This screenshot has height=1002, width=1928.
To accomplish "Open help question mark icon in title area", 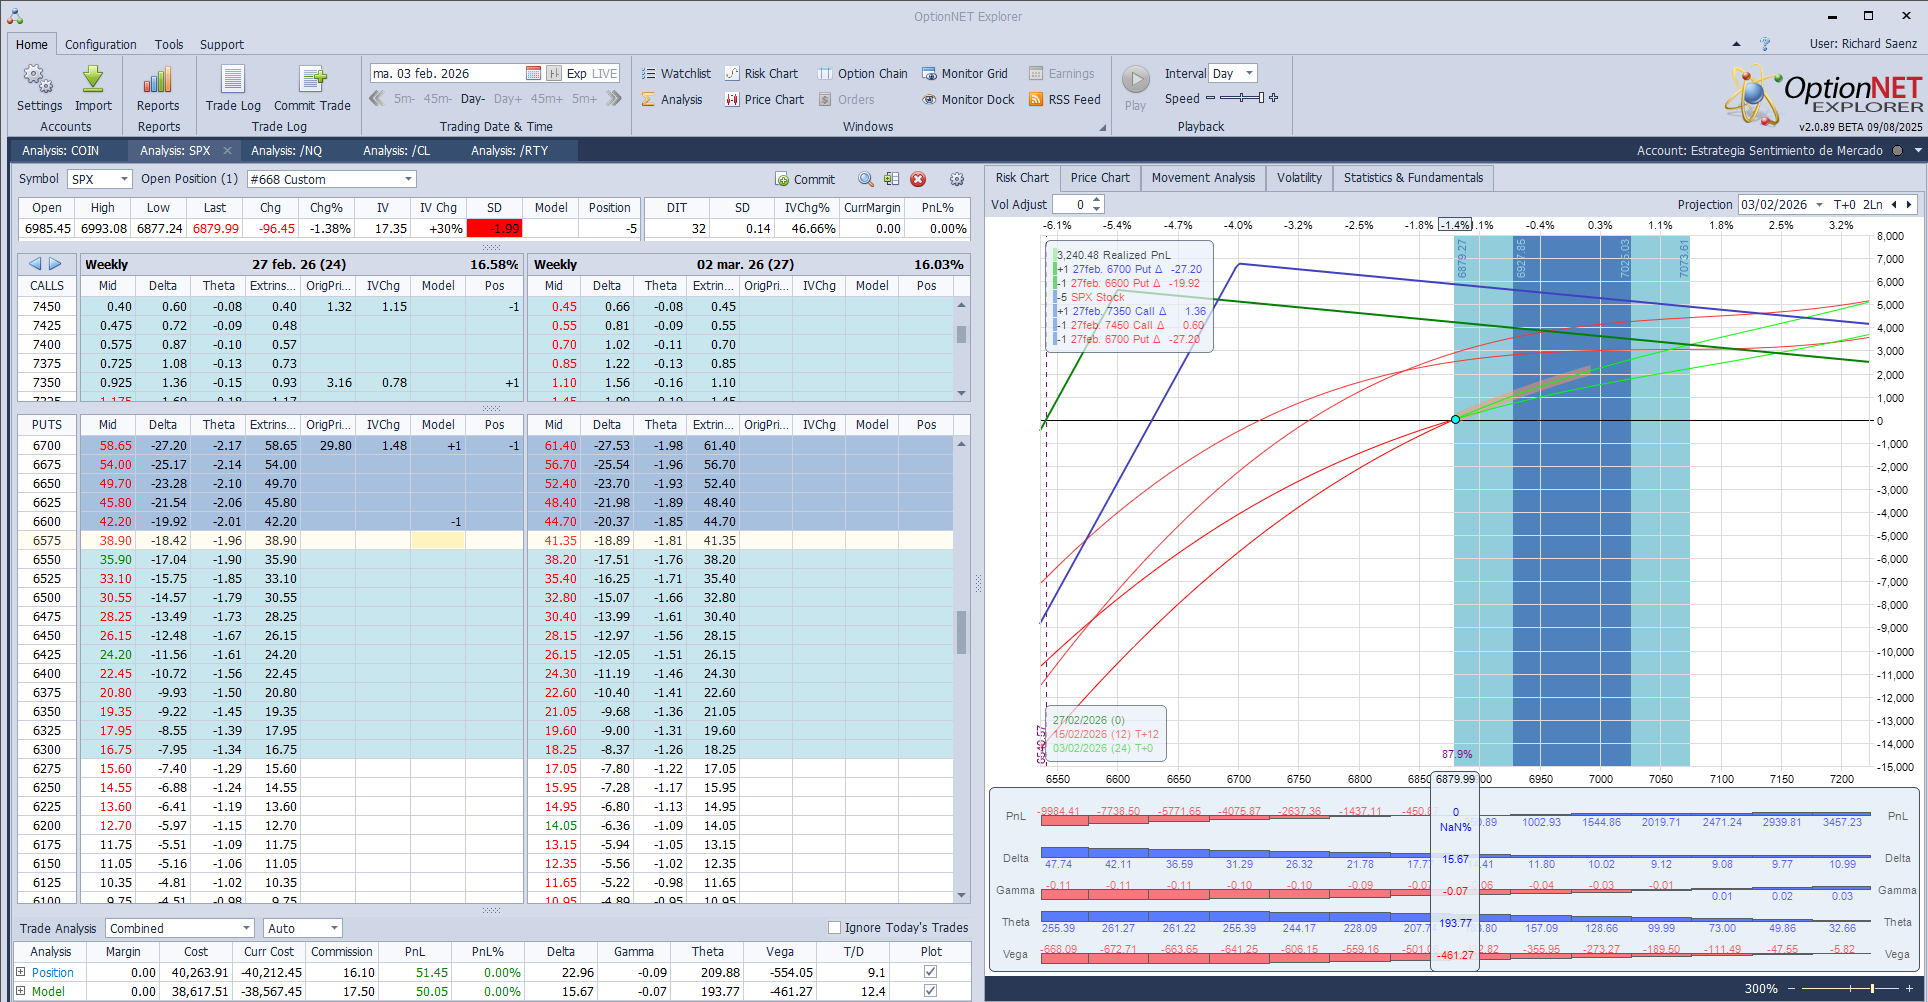I will point(1765,44).
